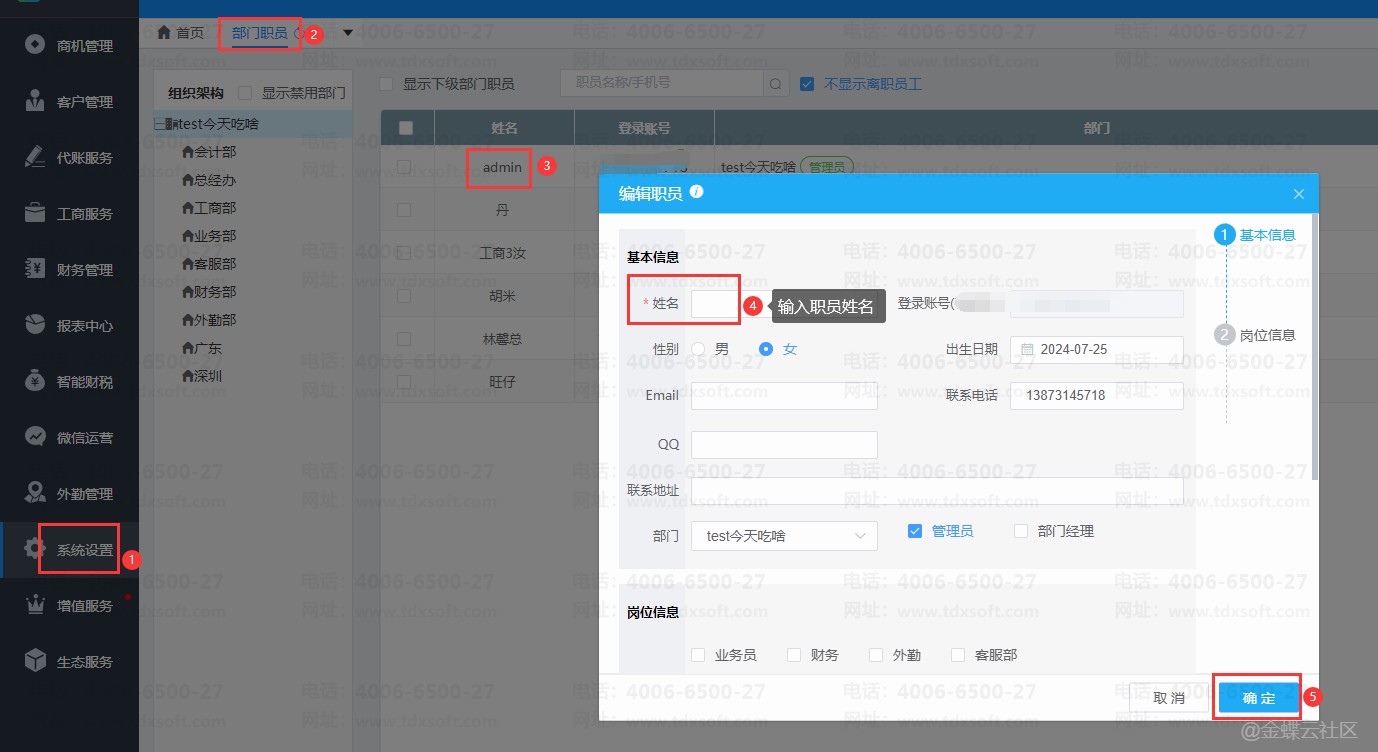This screenshot has height=752, width=1378.
Task: Click info icon beside 编辑职员 title
Action: [697, 192]
